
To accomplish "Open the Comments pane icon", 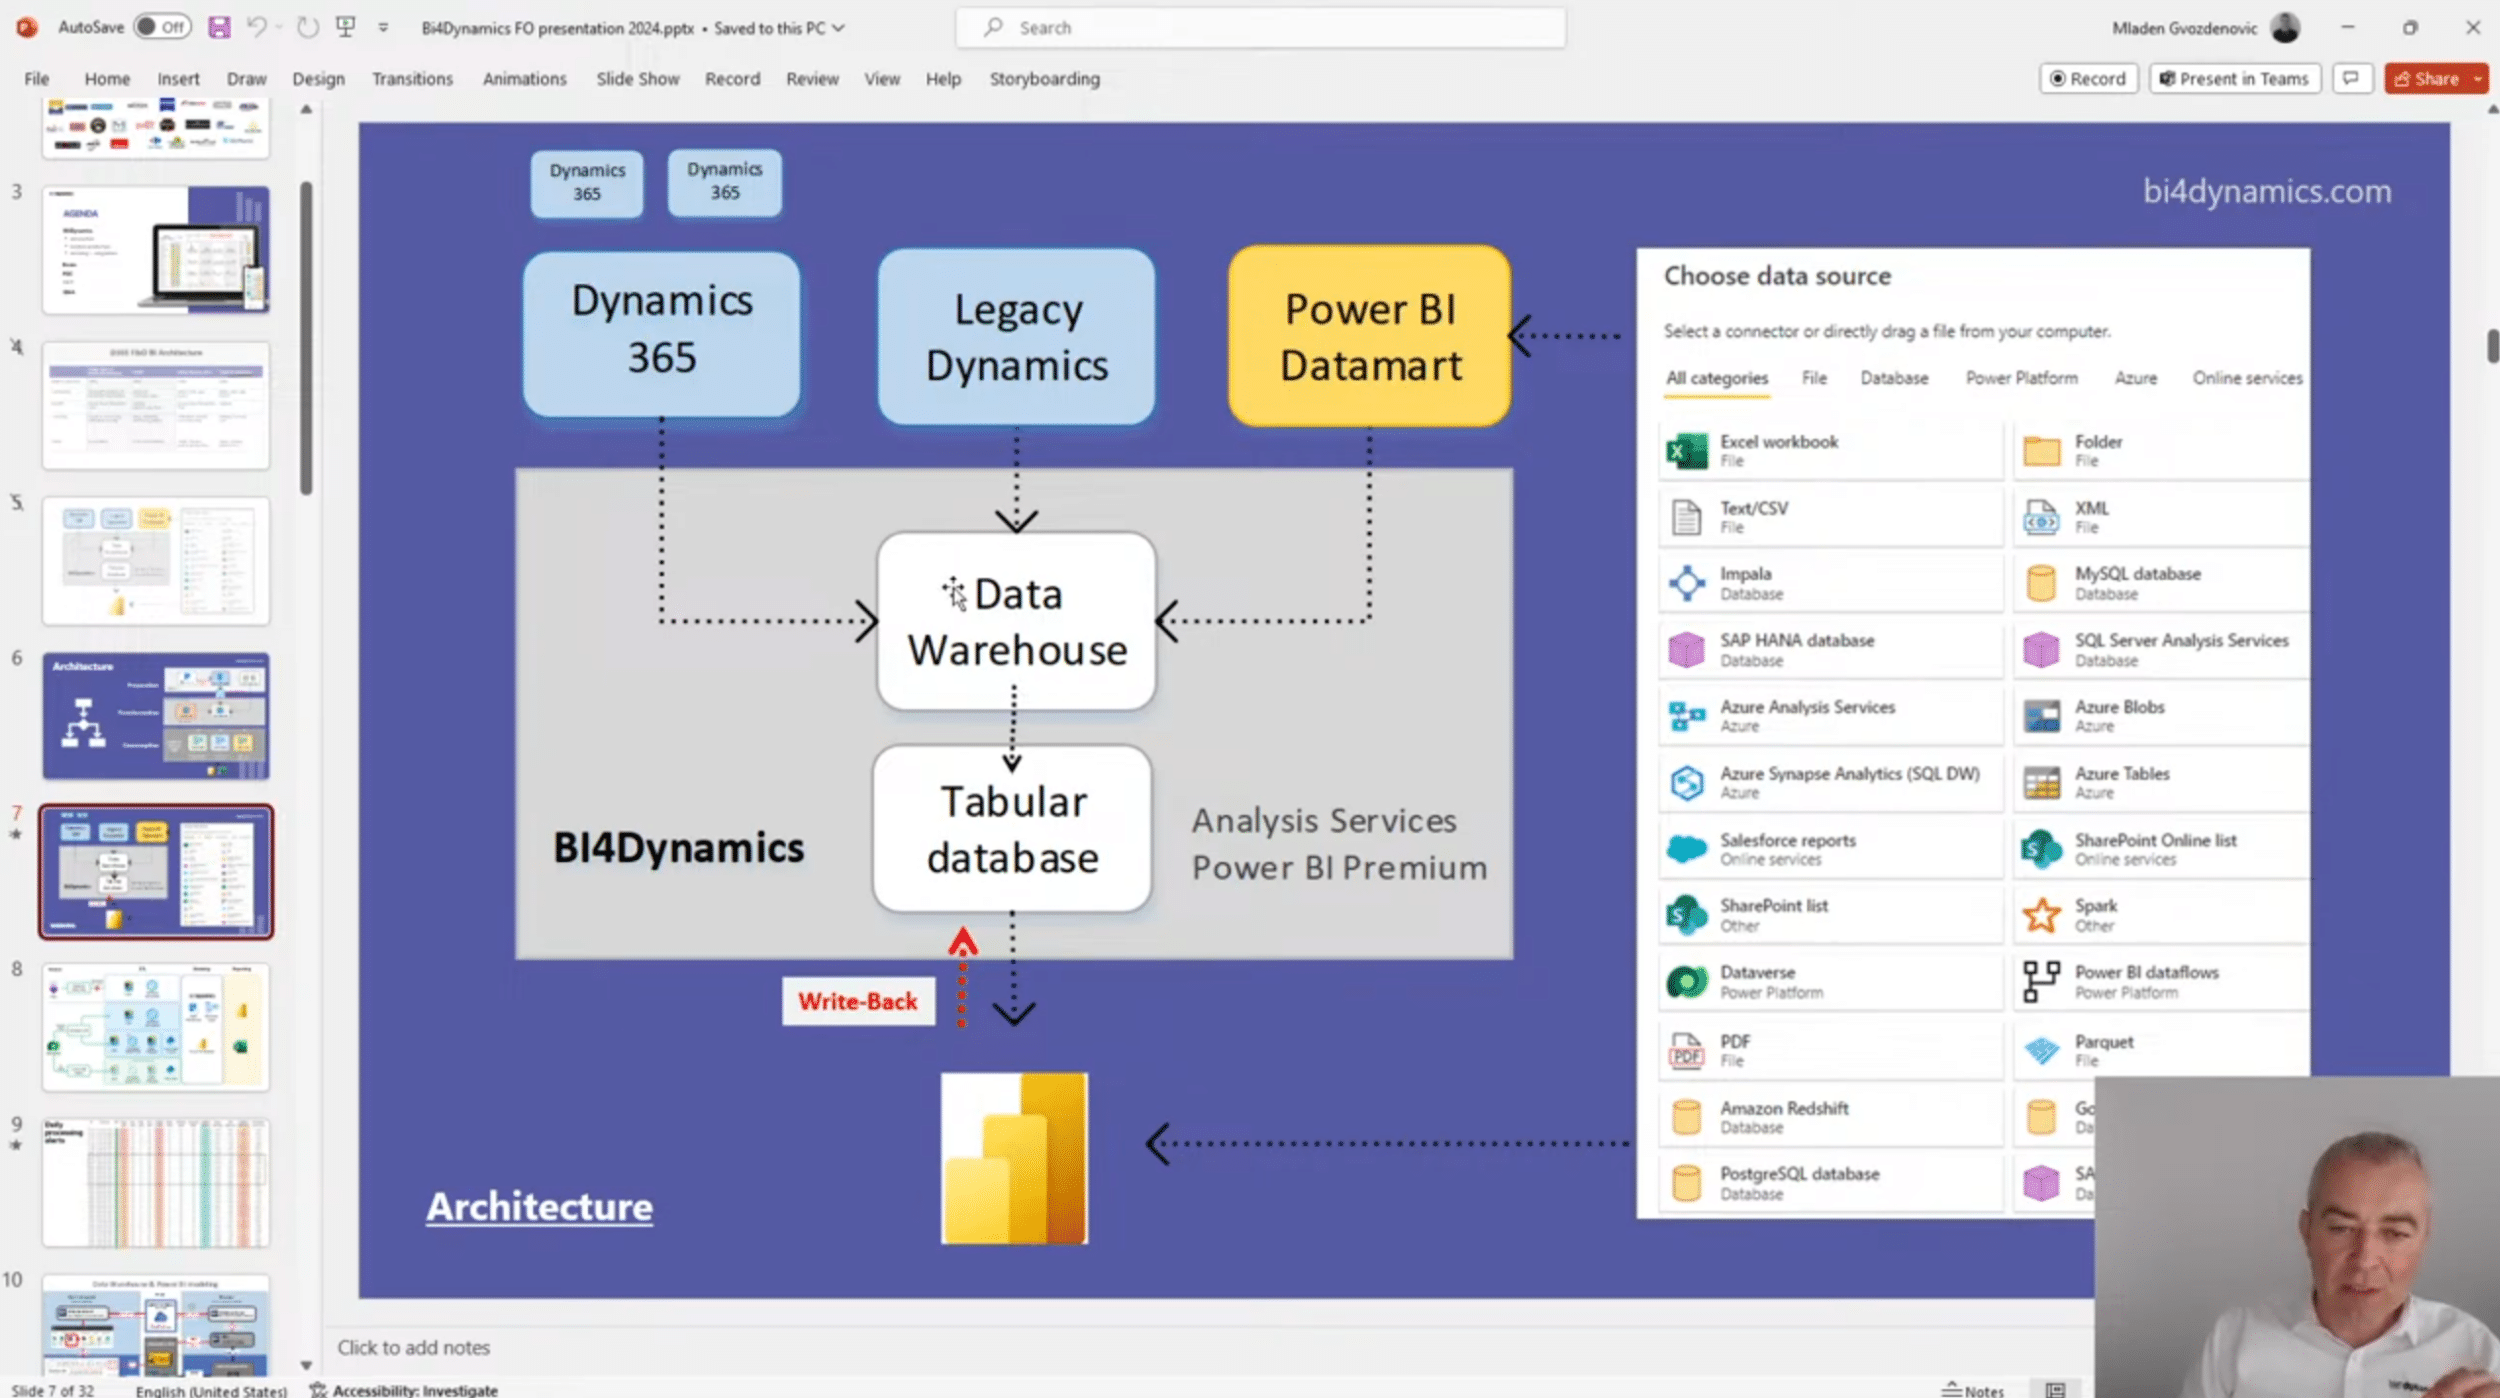I will click(x=2351, y=79).
